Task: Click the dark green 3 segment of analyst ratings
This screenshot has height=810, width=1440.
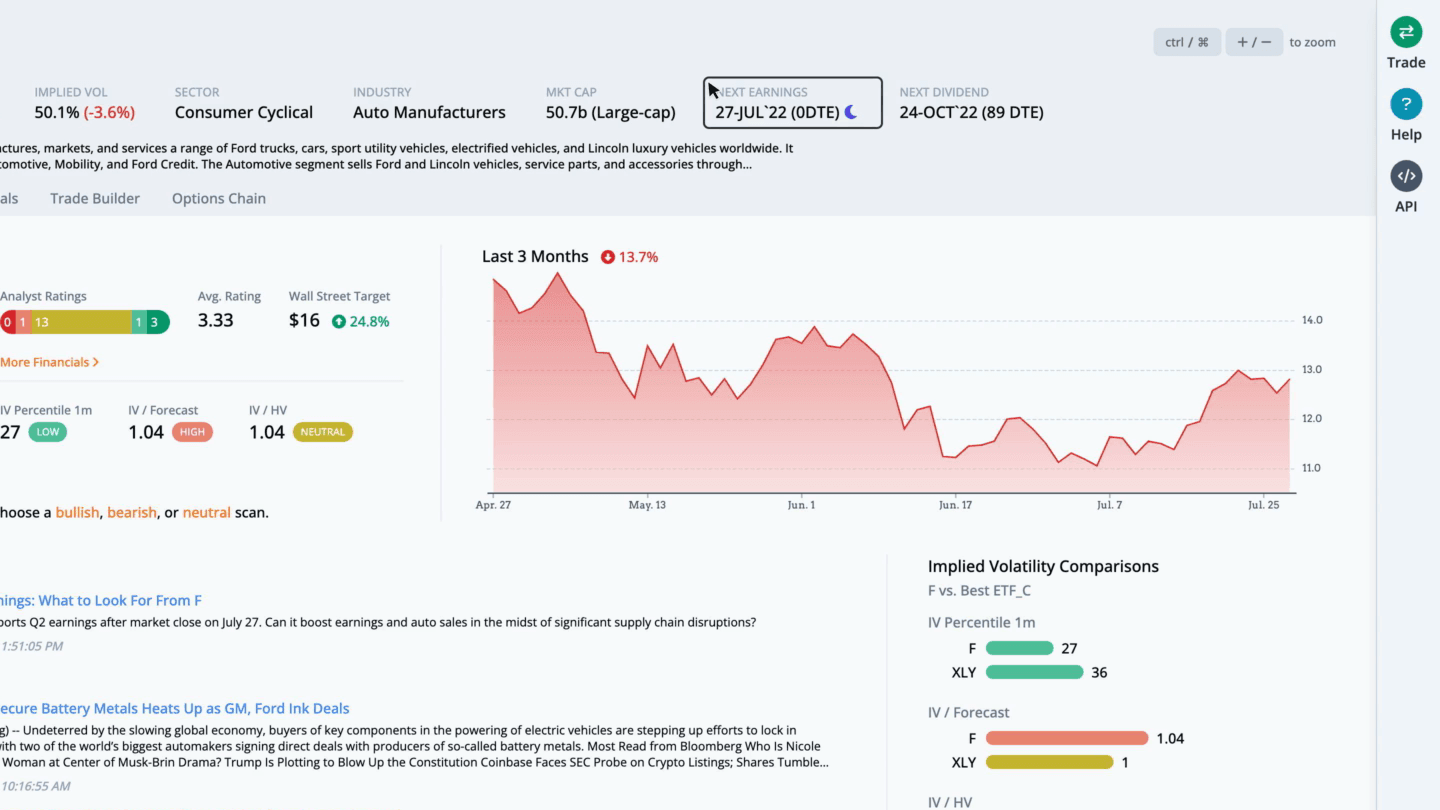Action: (x=157, y=322)
